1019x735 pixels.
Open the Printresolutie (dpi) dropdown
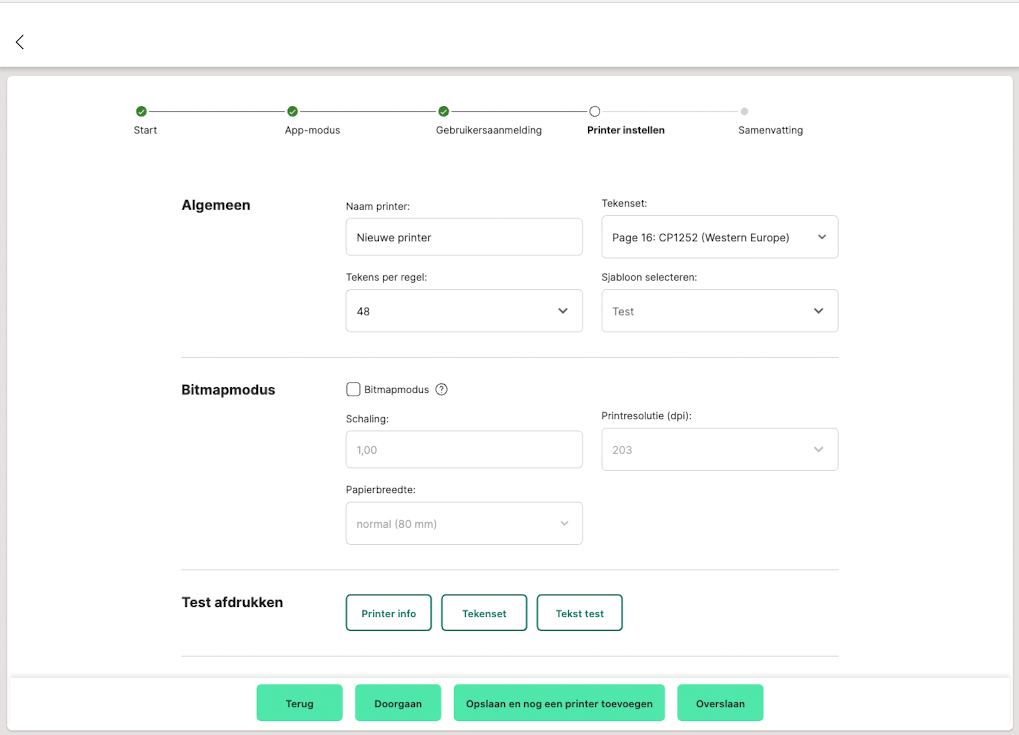719,450
